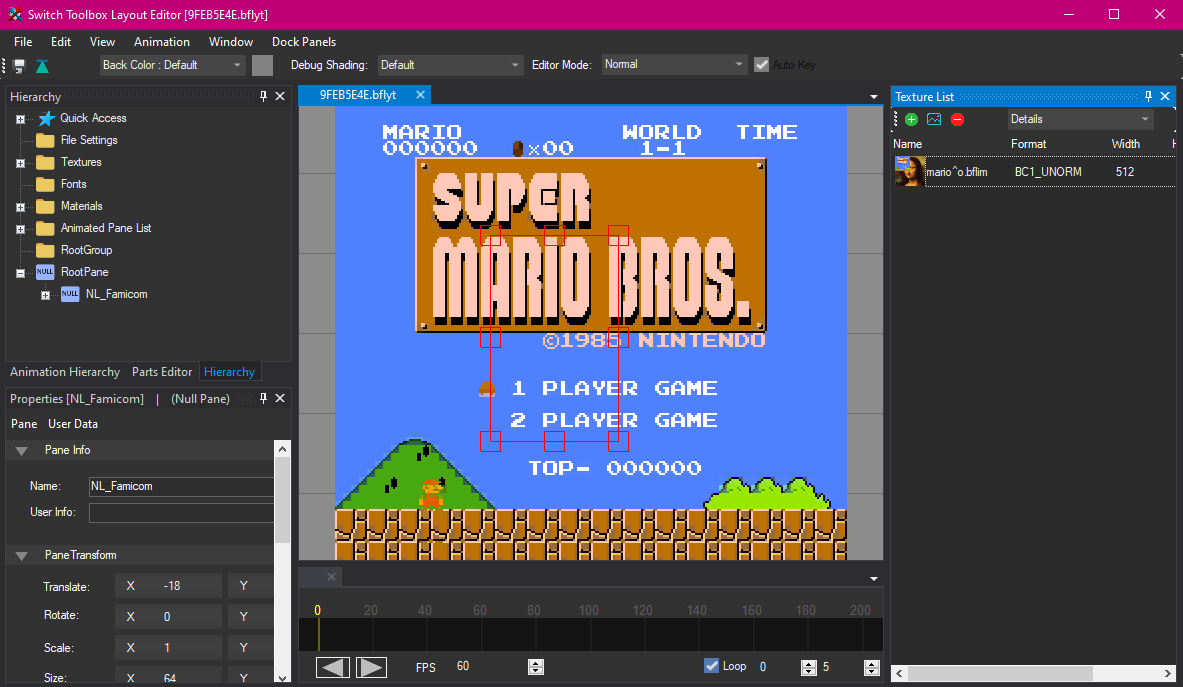
Task: Switch to the Animation Hierarchy tab
Action: coord(65,372)
